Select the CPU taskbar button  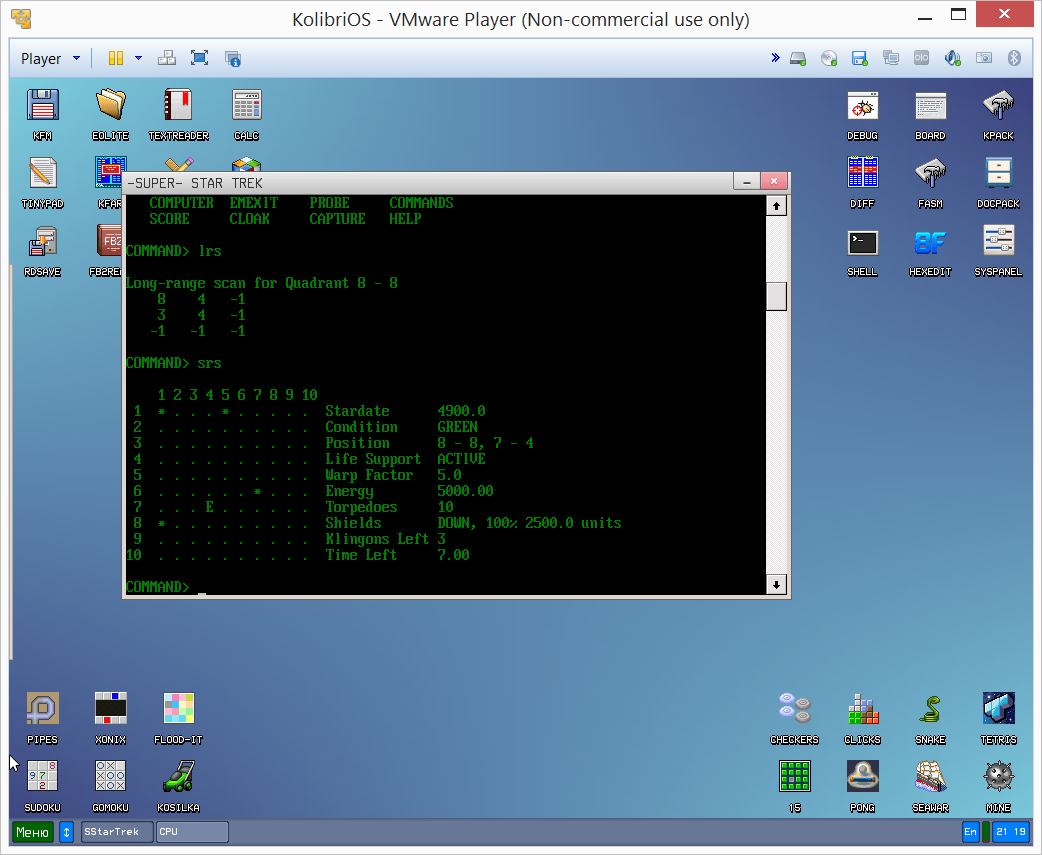[191, 832]
